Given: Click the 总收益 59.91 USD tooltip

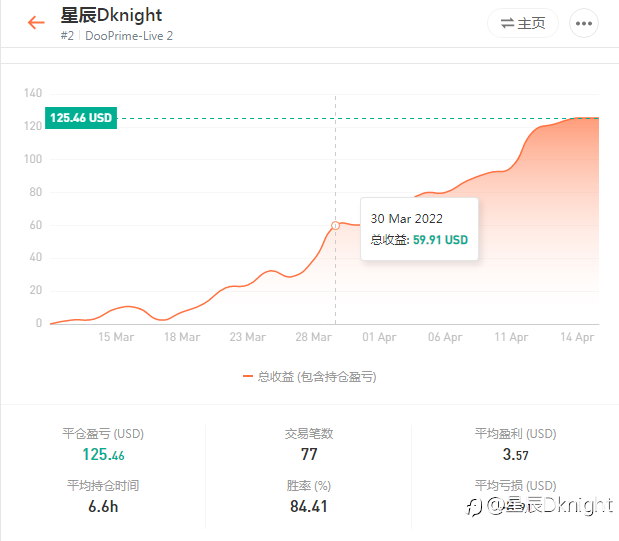Looking at the screenshot, I should [419, 240].
